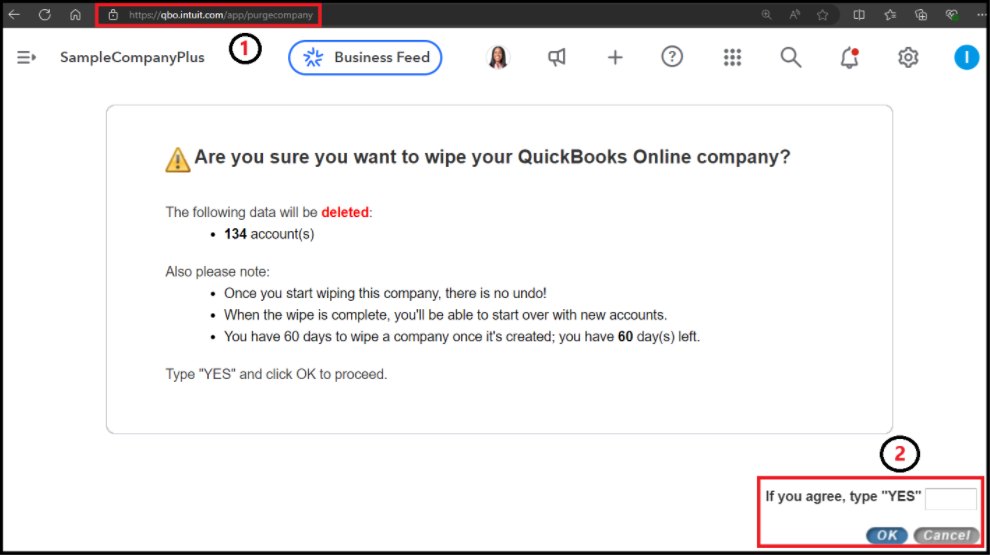Confirm the wipe with the OK button
This screenshot has width=990, height=555.
click(x=886, y=535)
